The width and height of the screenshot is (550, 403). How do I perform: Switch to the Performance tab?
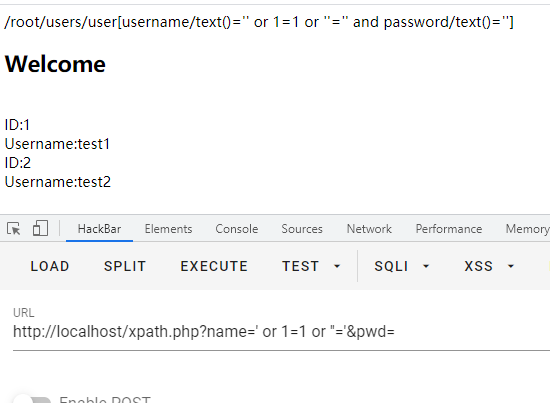[x=449, y=229]
